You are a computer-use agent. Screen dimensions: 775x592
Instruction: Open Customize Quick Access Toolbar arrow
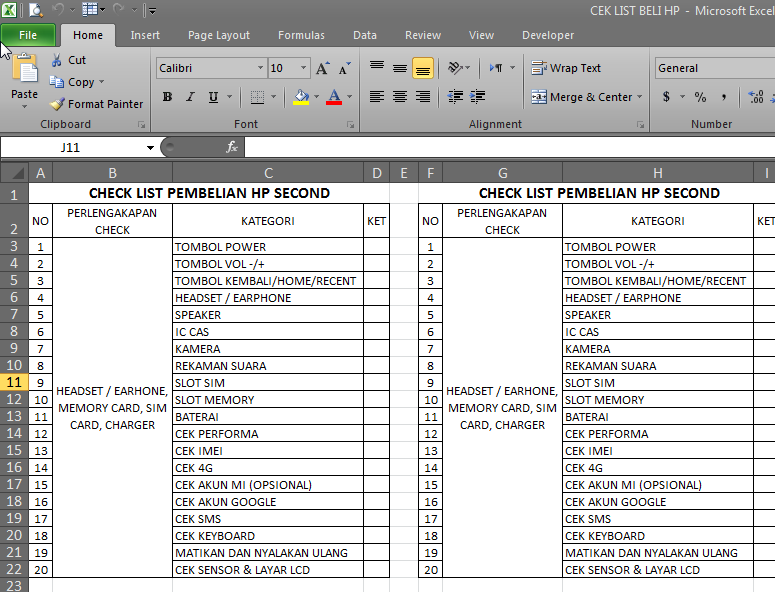point(151,11)
